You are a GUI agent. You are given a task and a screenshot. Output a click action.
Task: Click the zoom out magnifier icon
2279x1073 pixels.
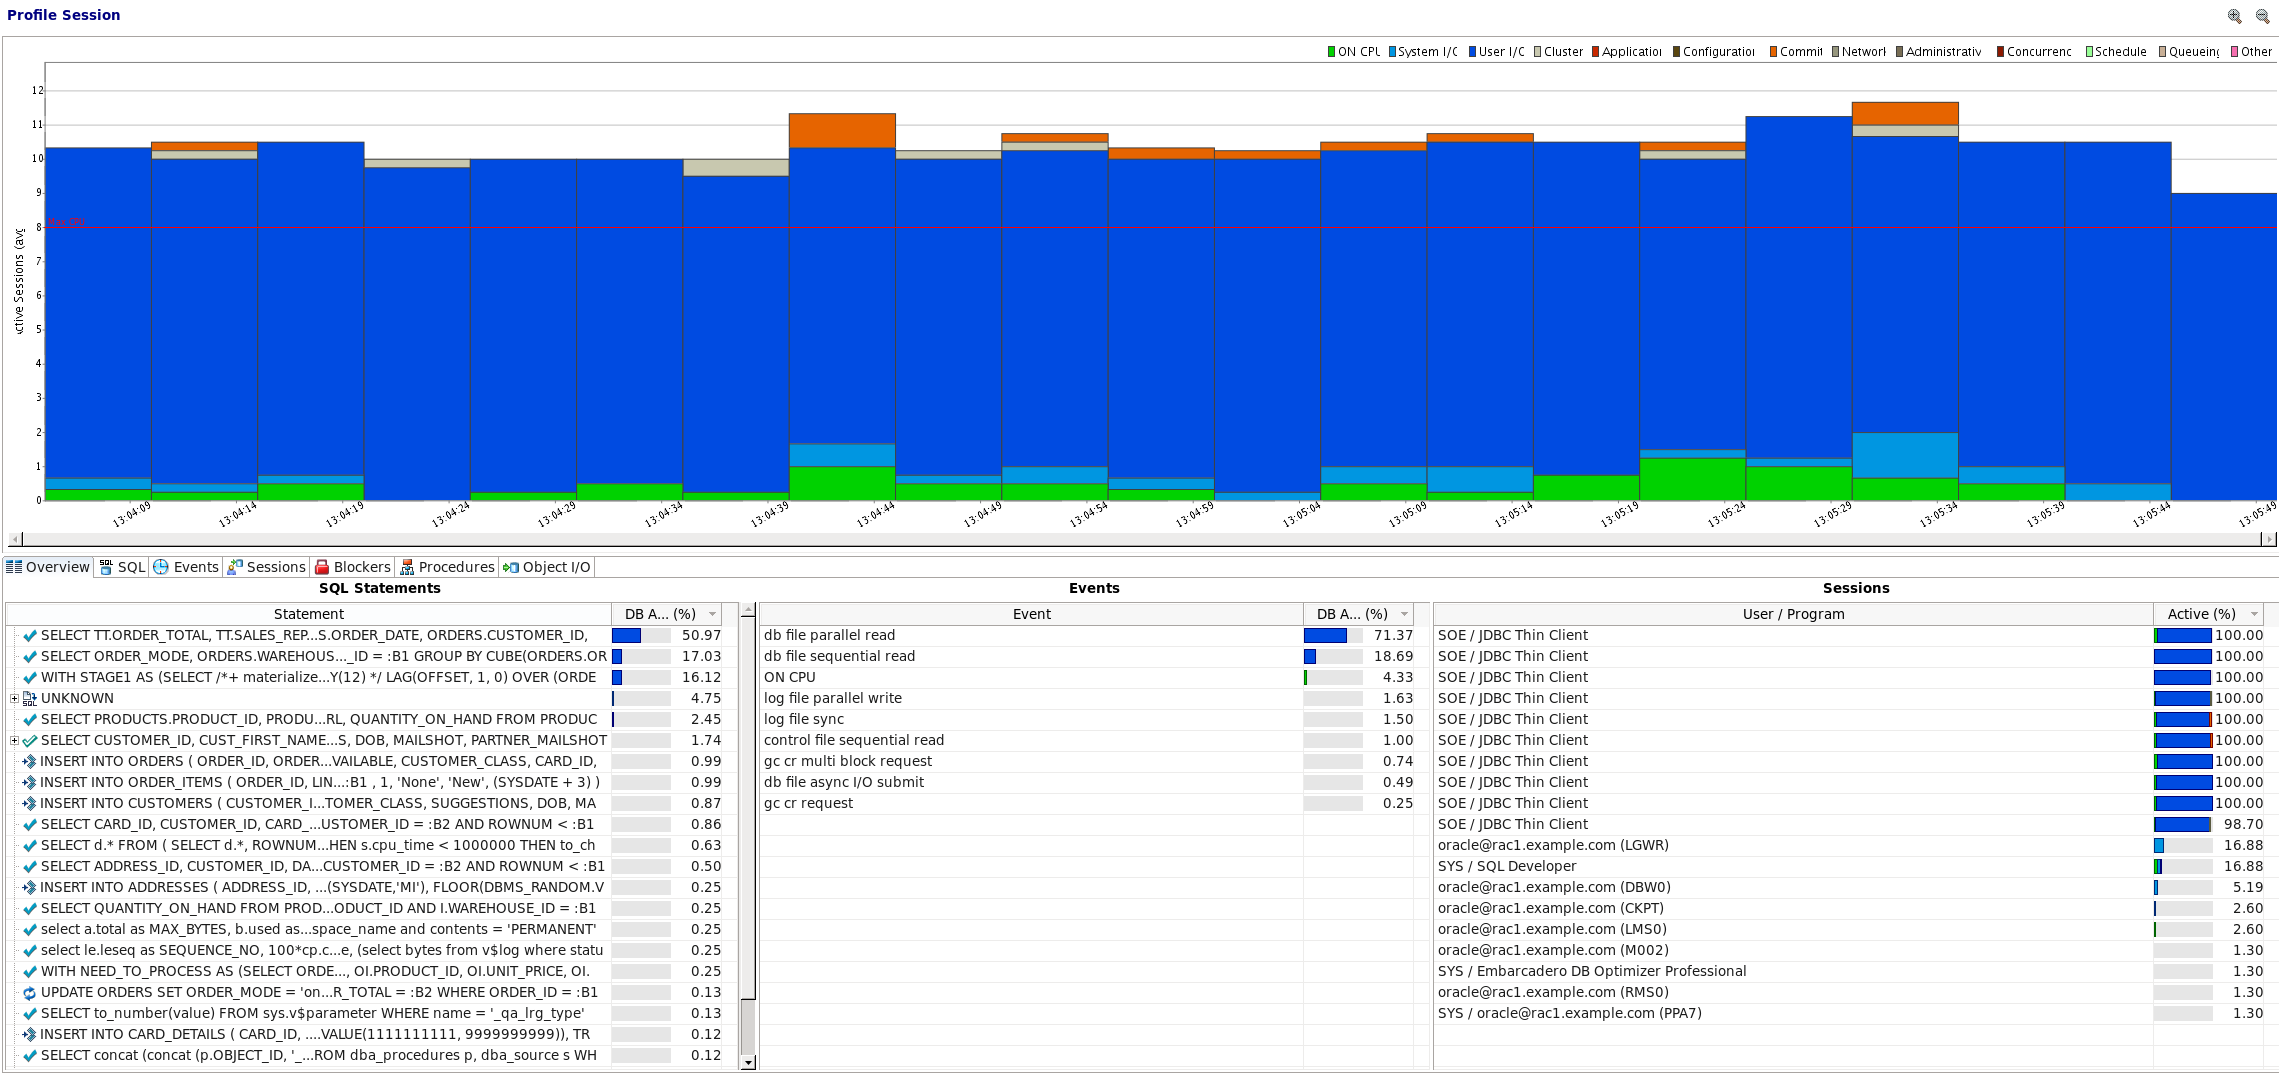pyautogui.click(x=2262, y=16)
